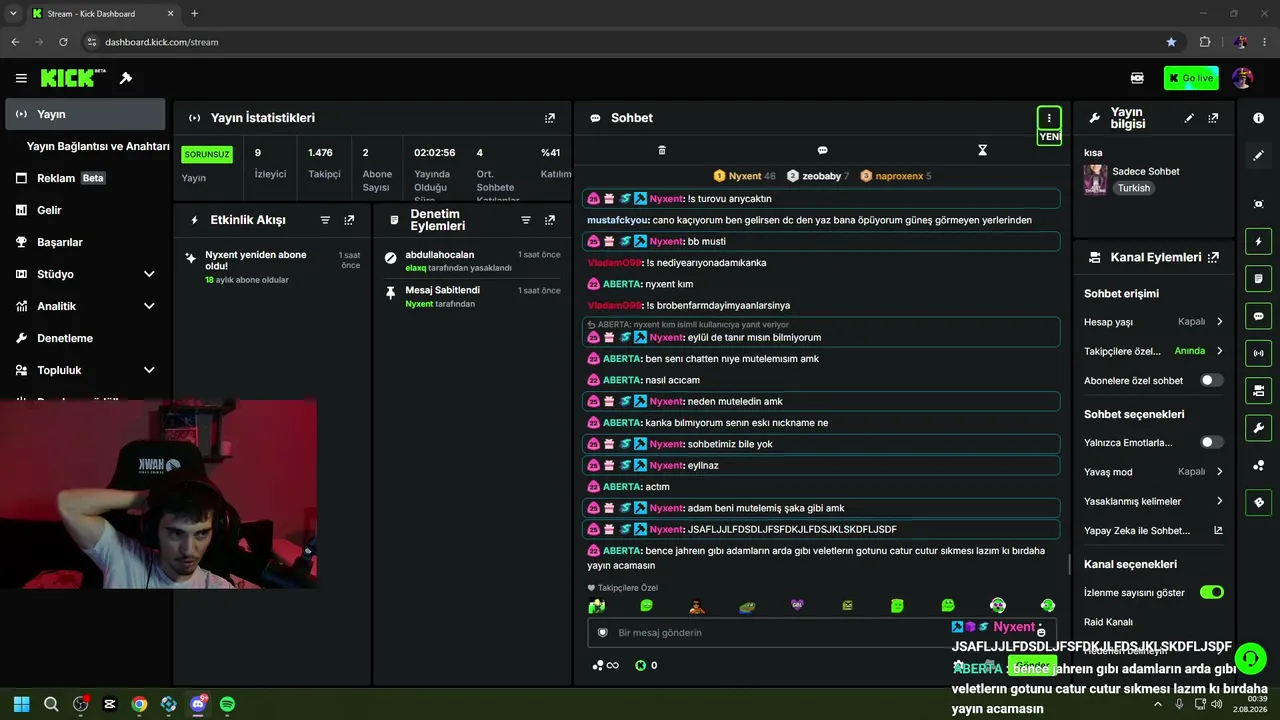Pick the purple heart emote
Screen dimensions: 1280x720
[797, 605]
